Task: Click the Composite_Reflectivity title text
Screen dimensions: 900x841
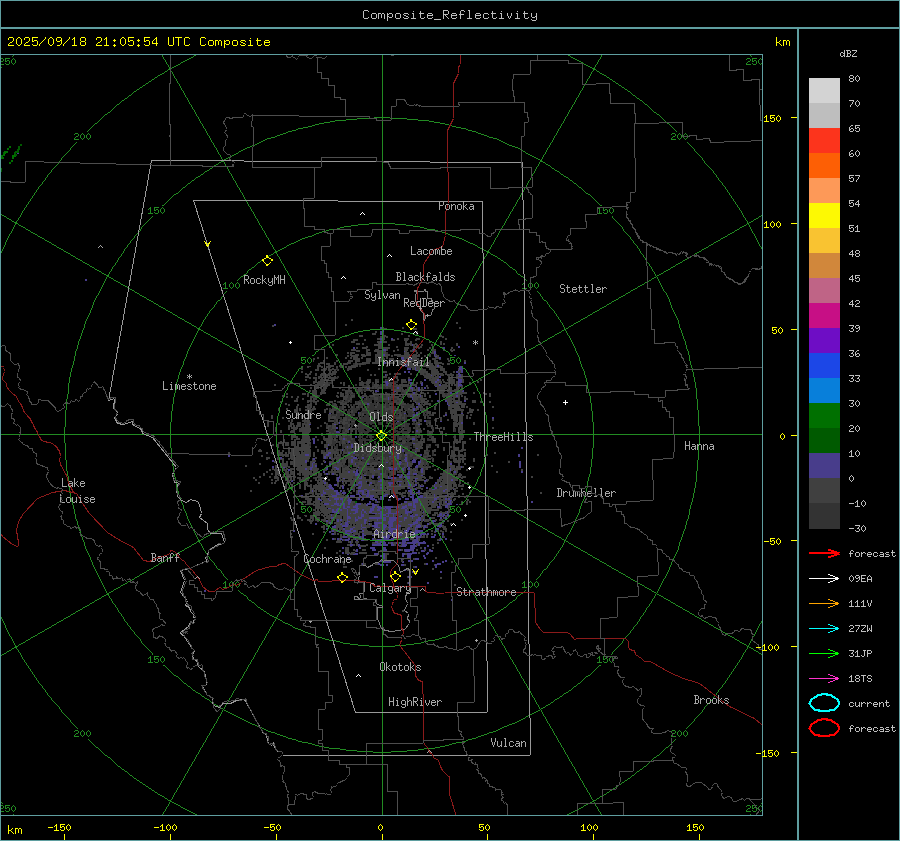Action: (x=449, y=15)
